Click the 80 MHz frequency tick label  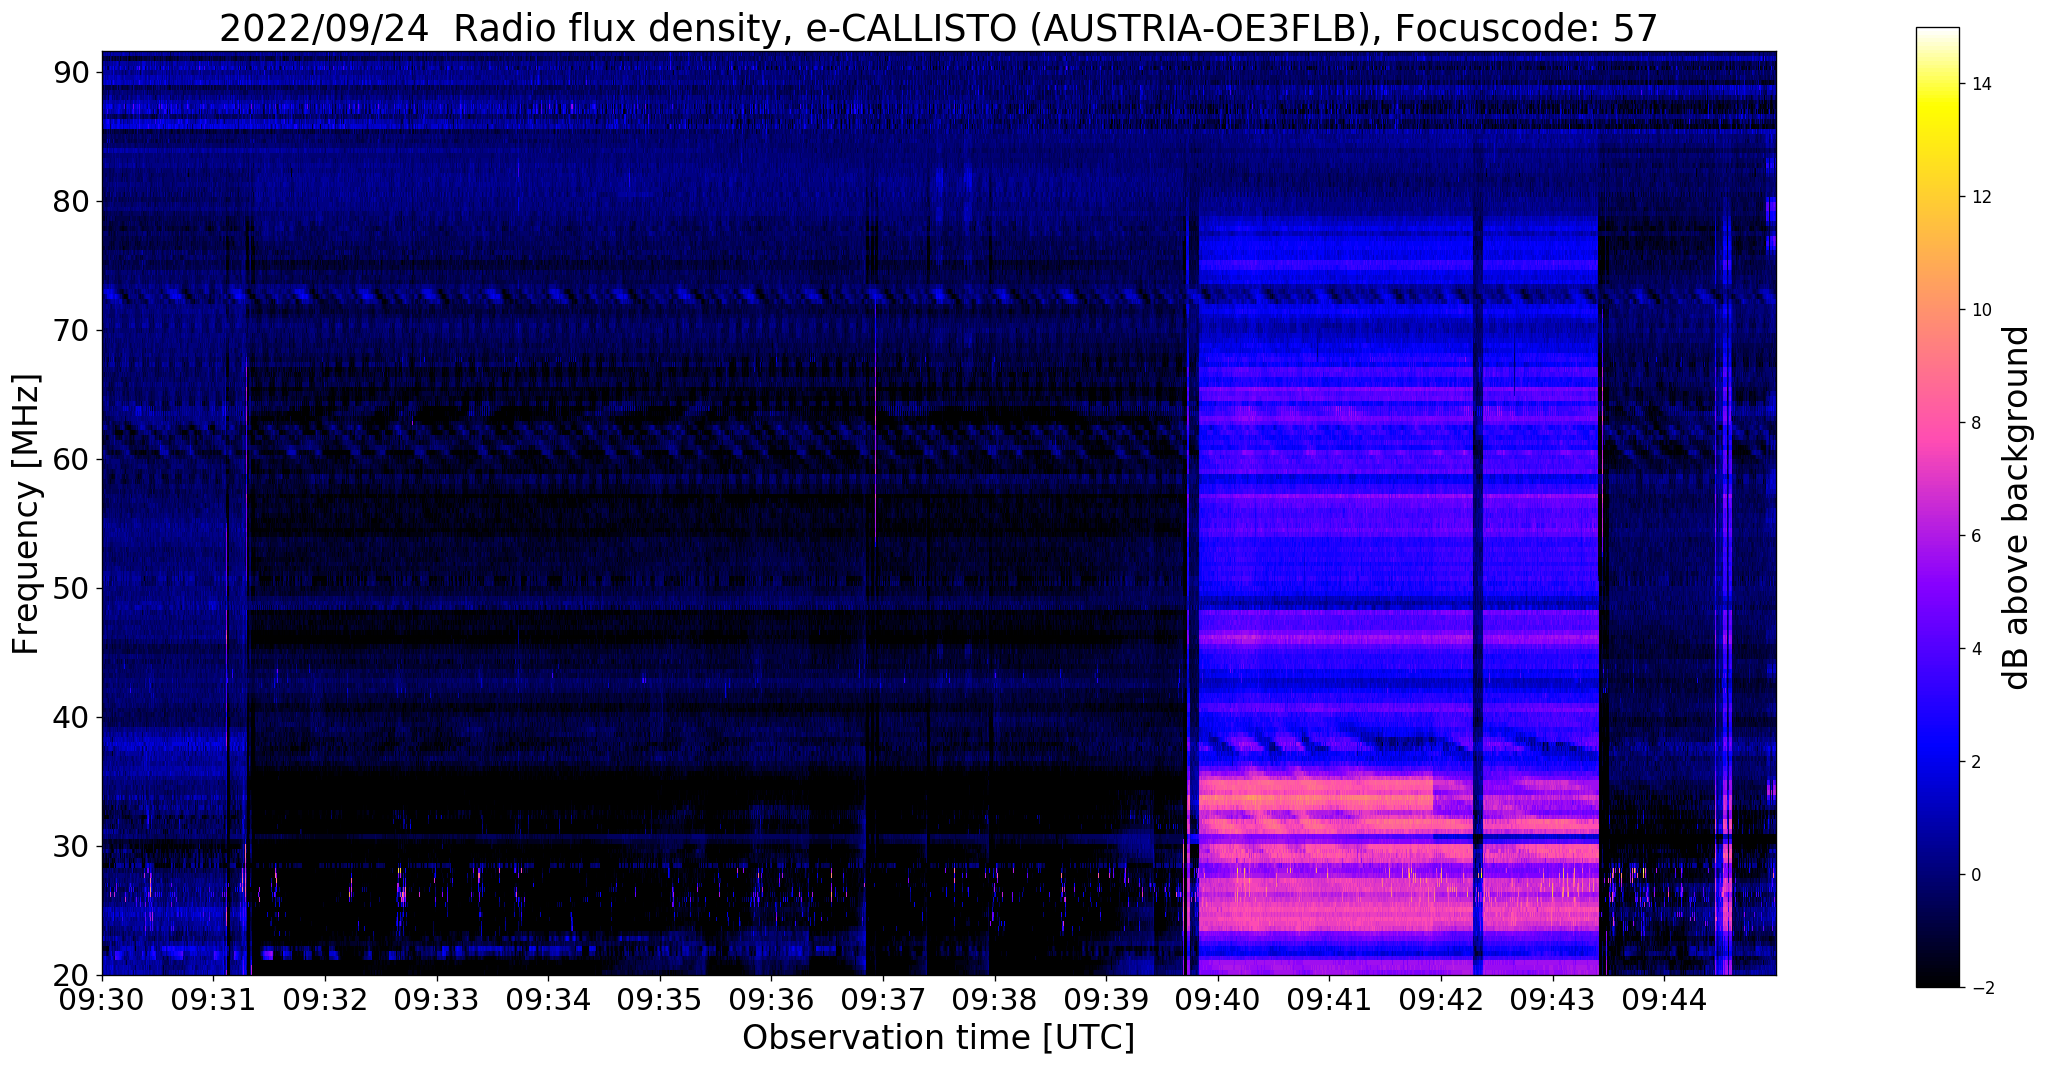[x=73, y=201]
